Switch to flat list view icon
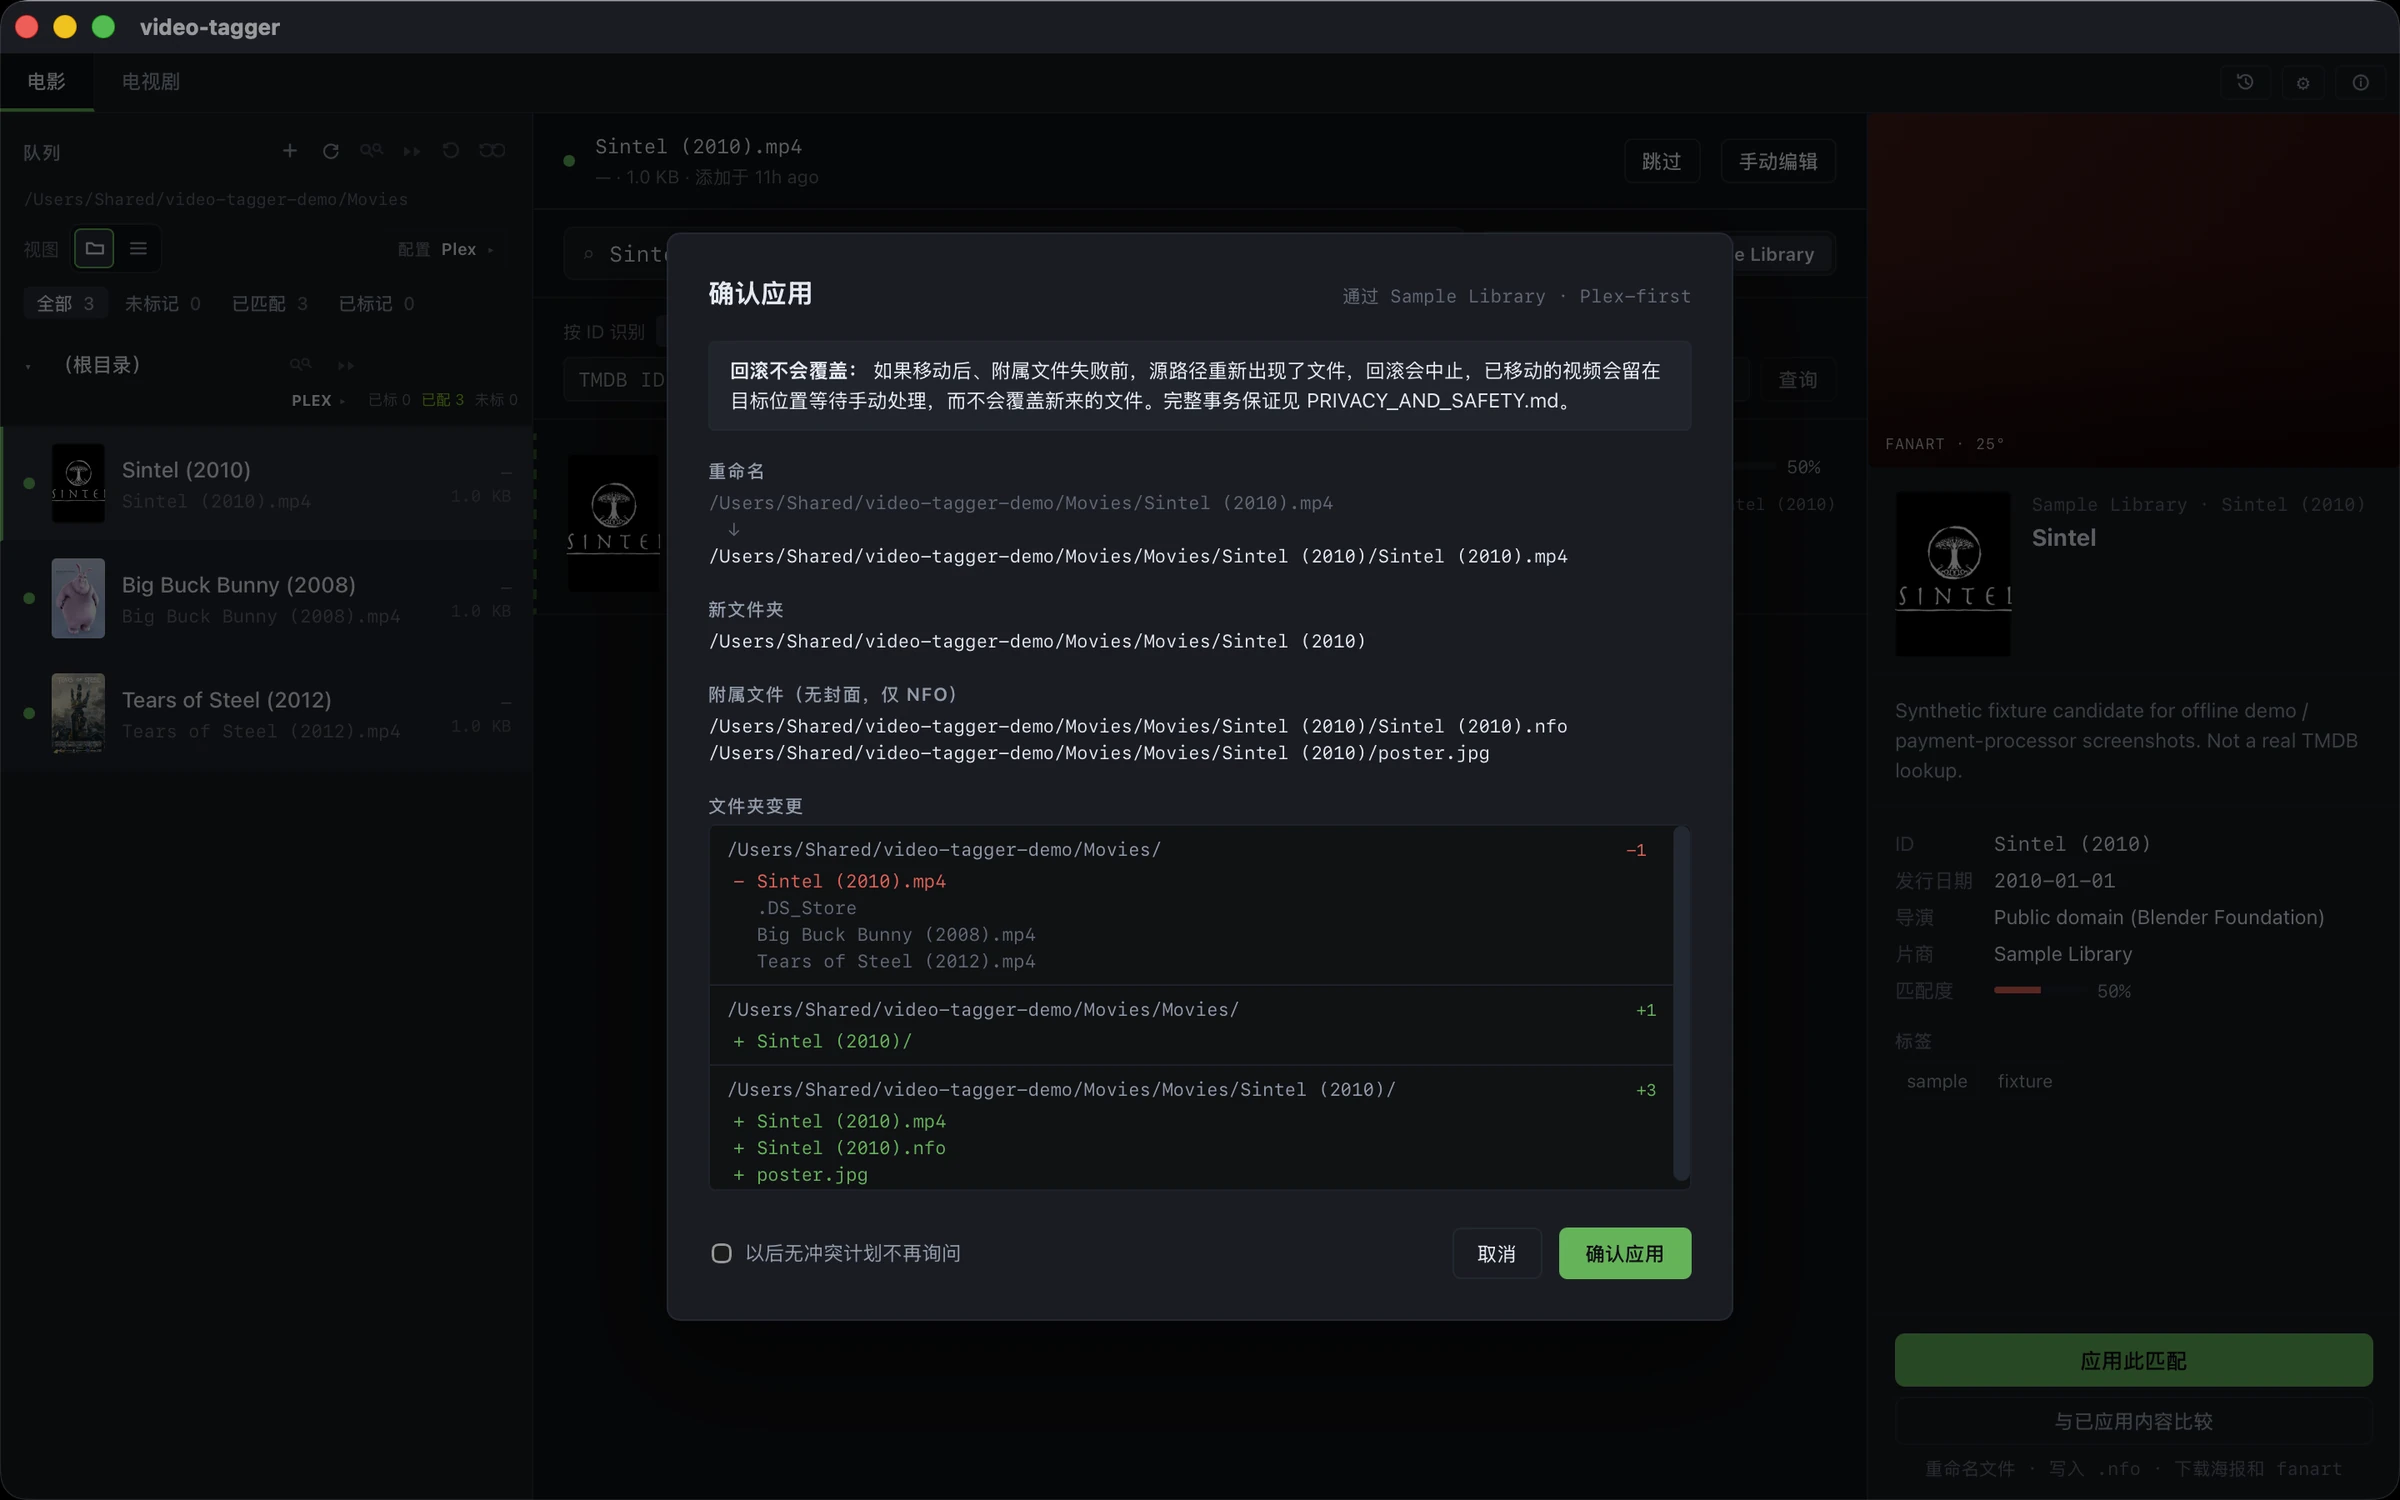 click(x=138, y=249)
